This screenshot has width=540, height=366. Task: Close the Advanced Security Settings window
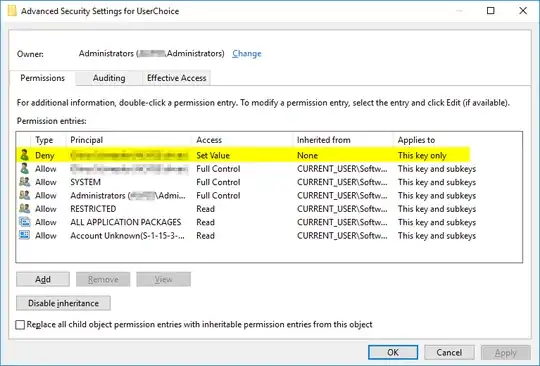click(523, 11)
